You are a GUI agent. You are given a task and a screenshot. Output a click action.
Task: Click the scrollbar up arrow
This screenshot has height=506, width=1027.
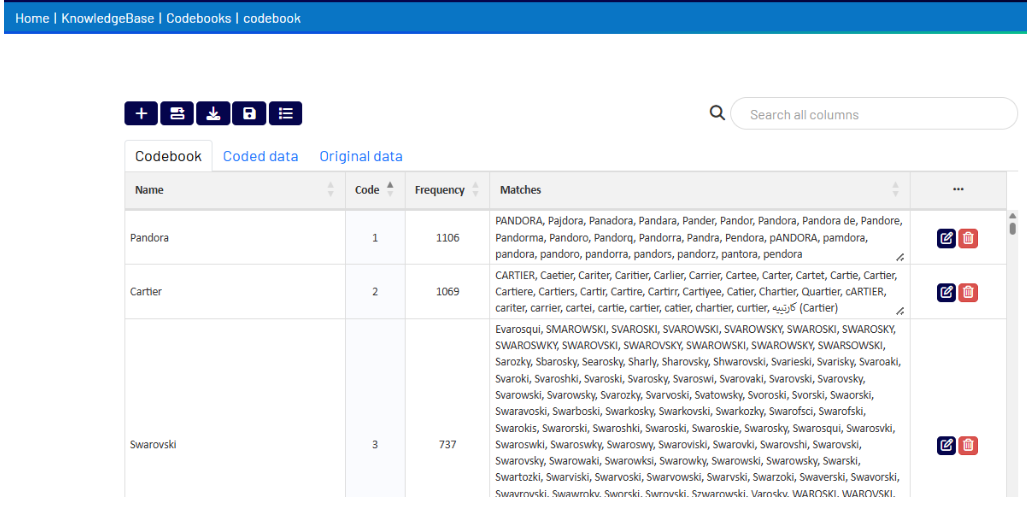point(1013,215)
